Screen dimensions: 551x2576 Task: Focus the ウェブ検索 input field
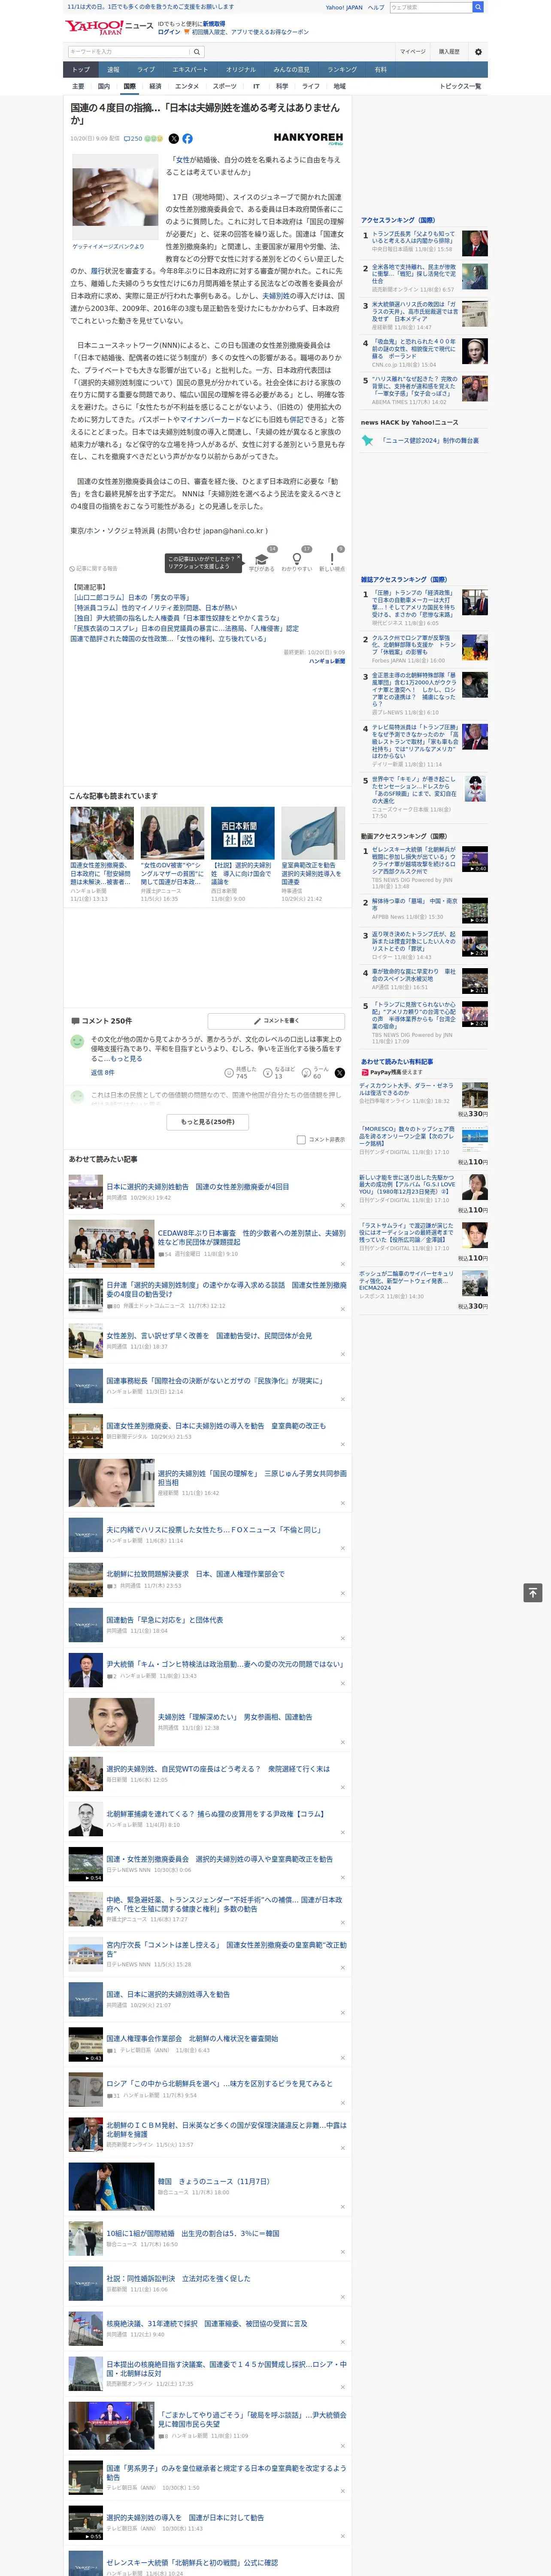click(x=431, y=7)
